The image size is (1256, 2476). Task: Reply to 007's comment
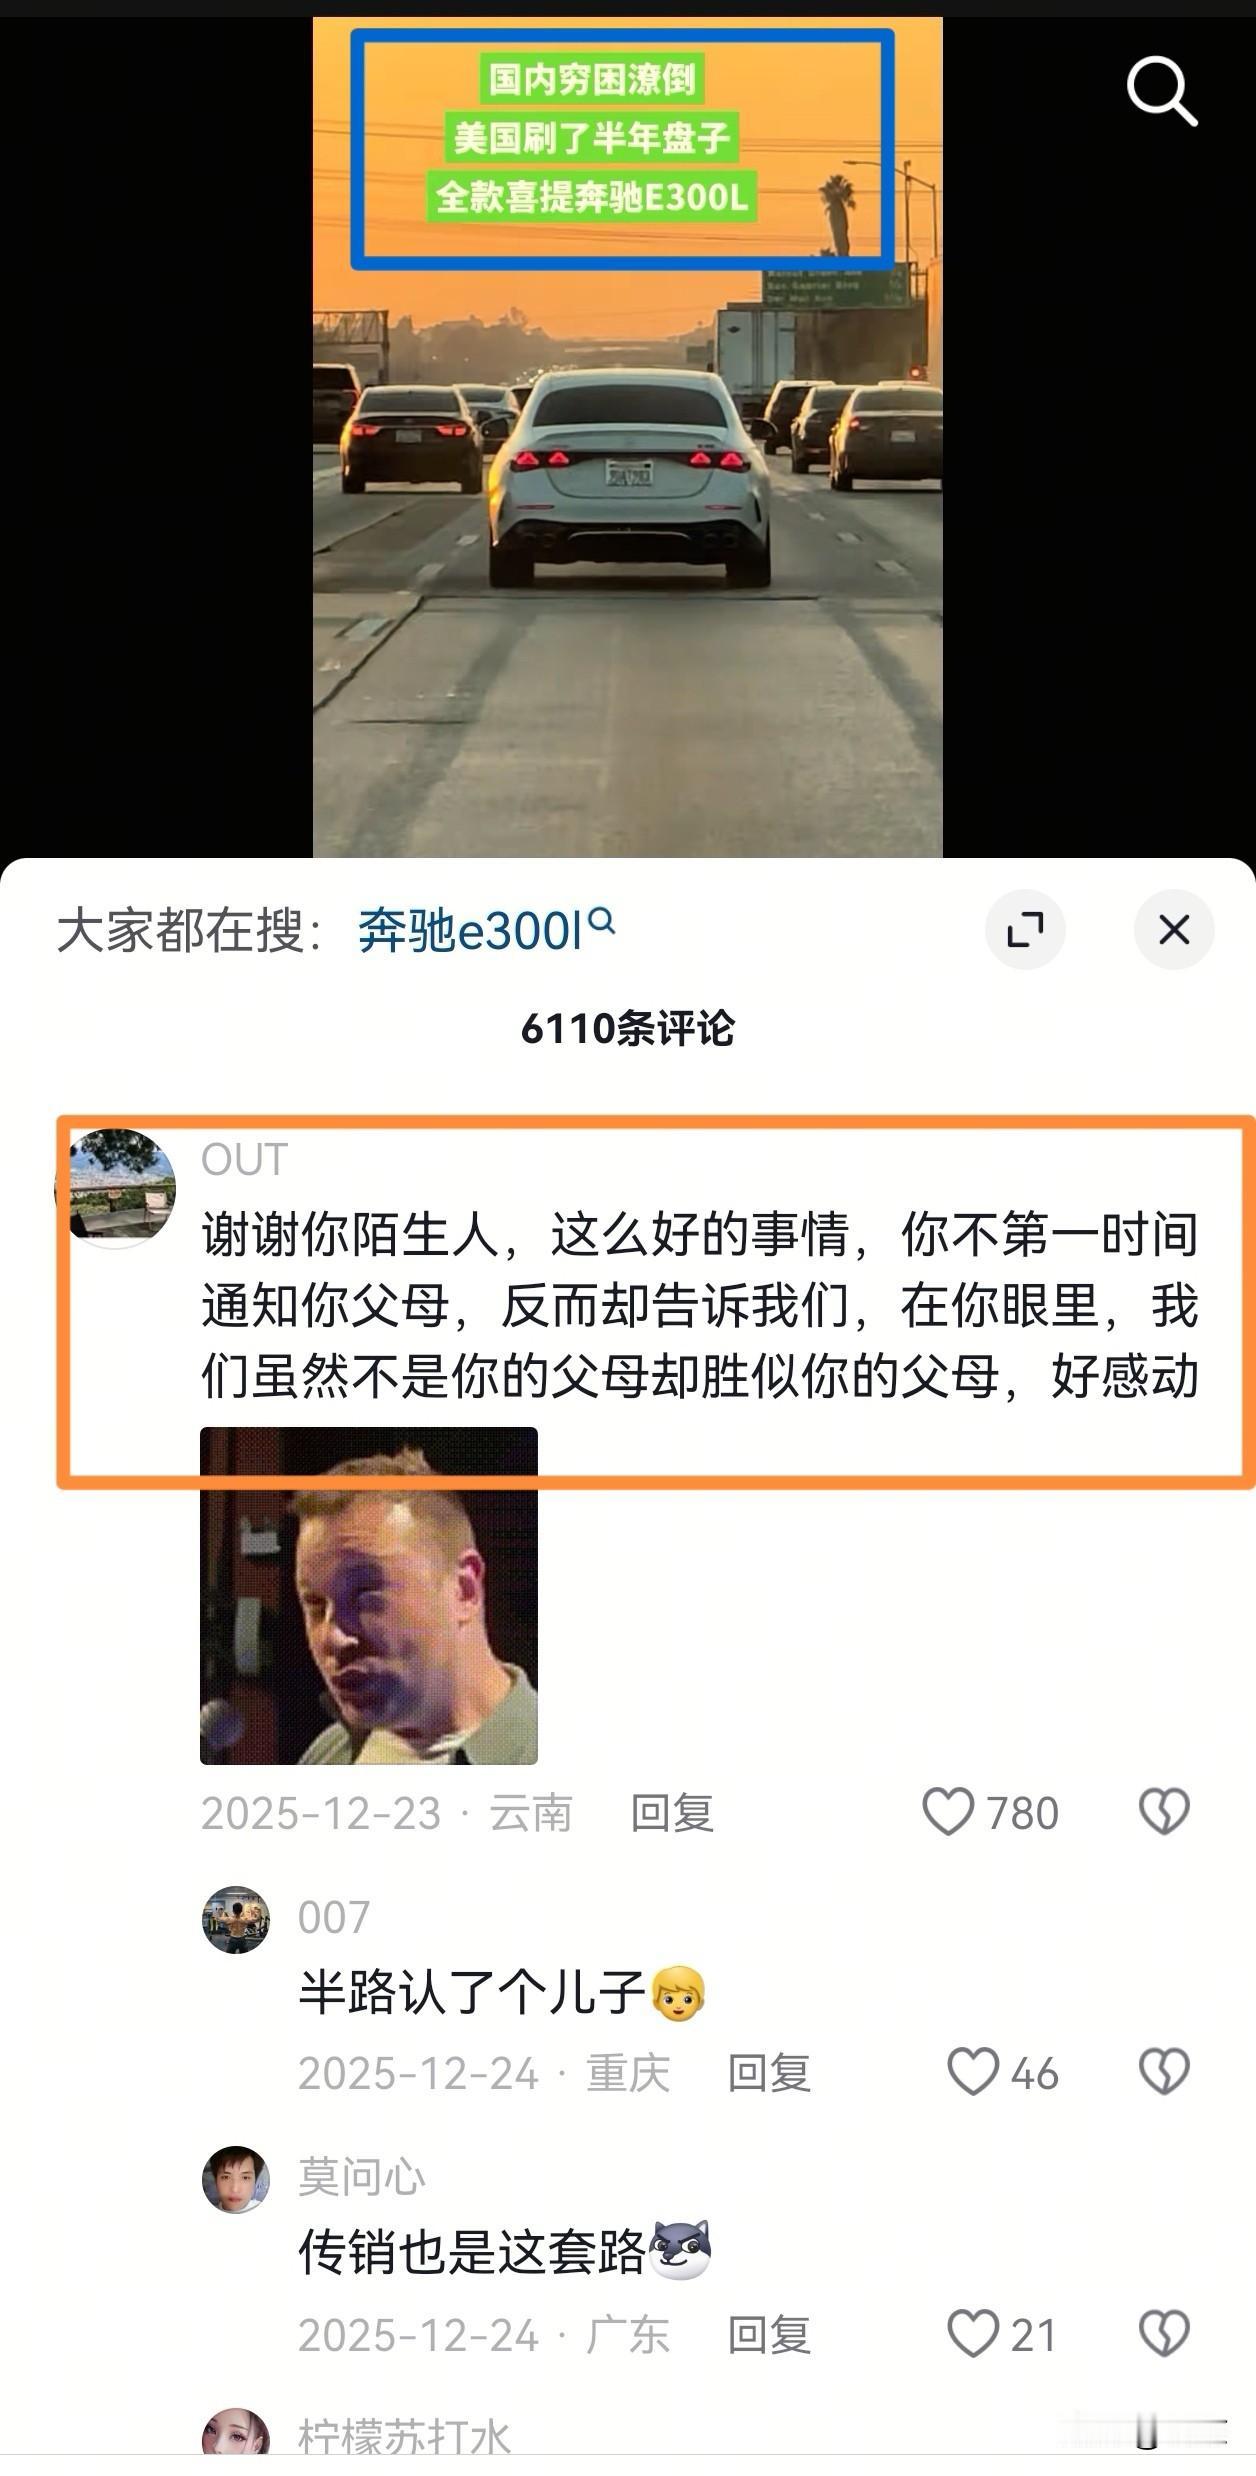click(769, 2073)
